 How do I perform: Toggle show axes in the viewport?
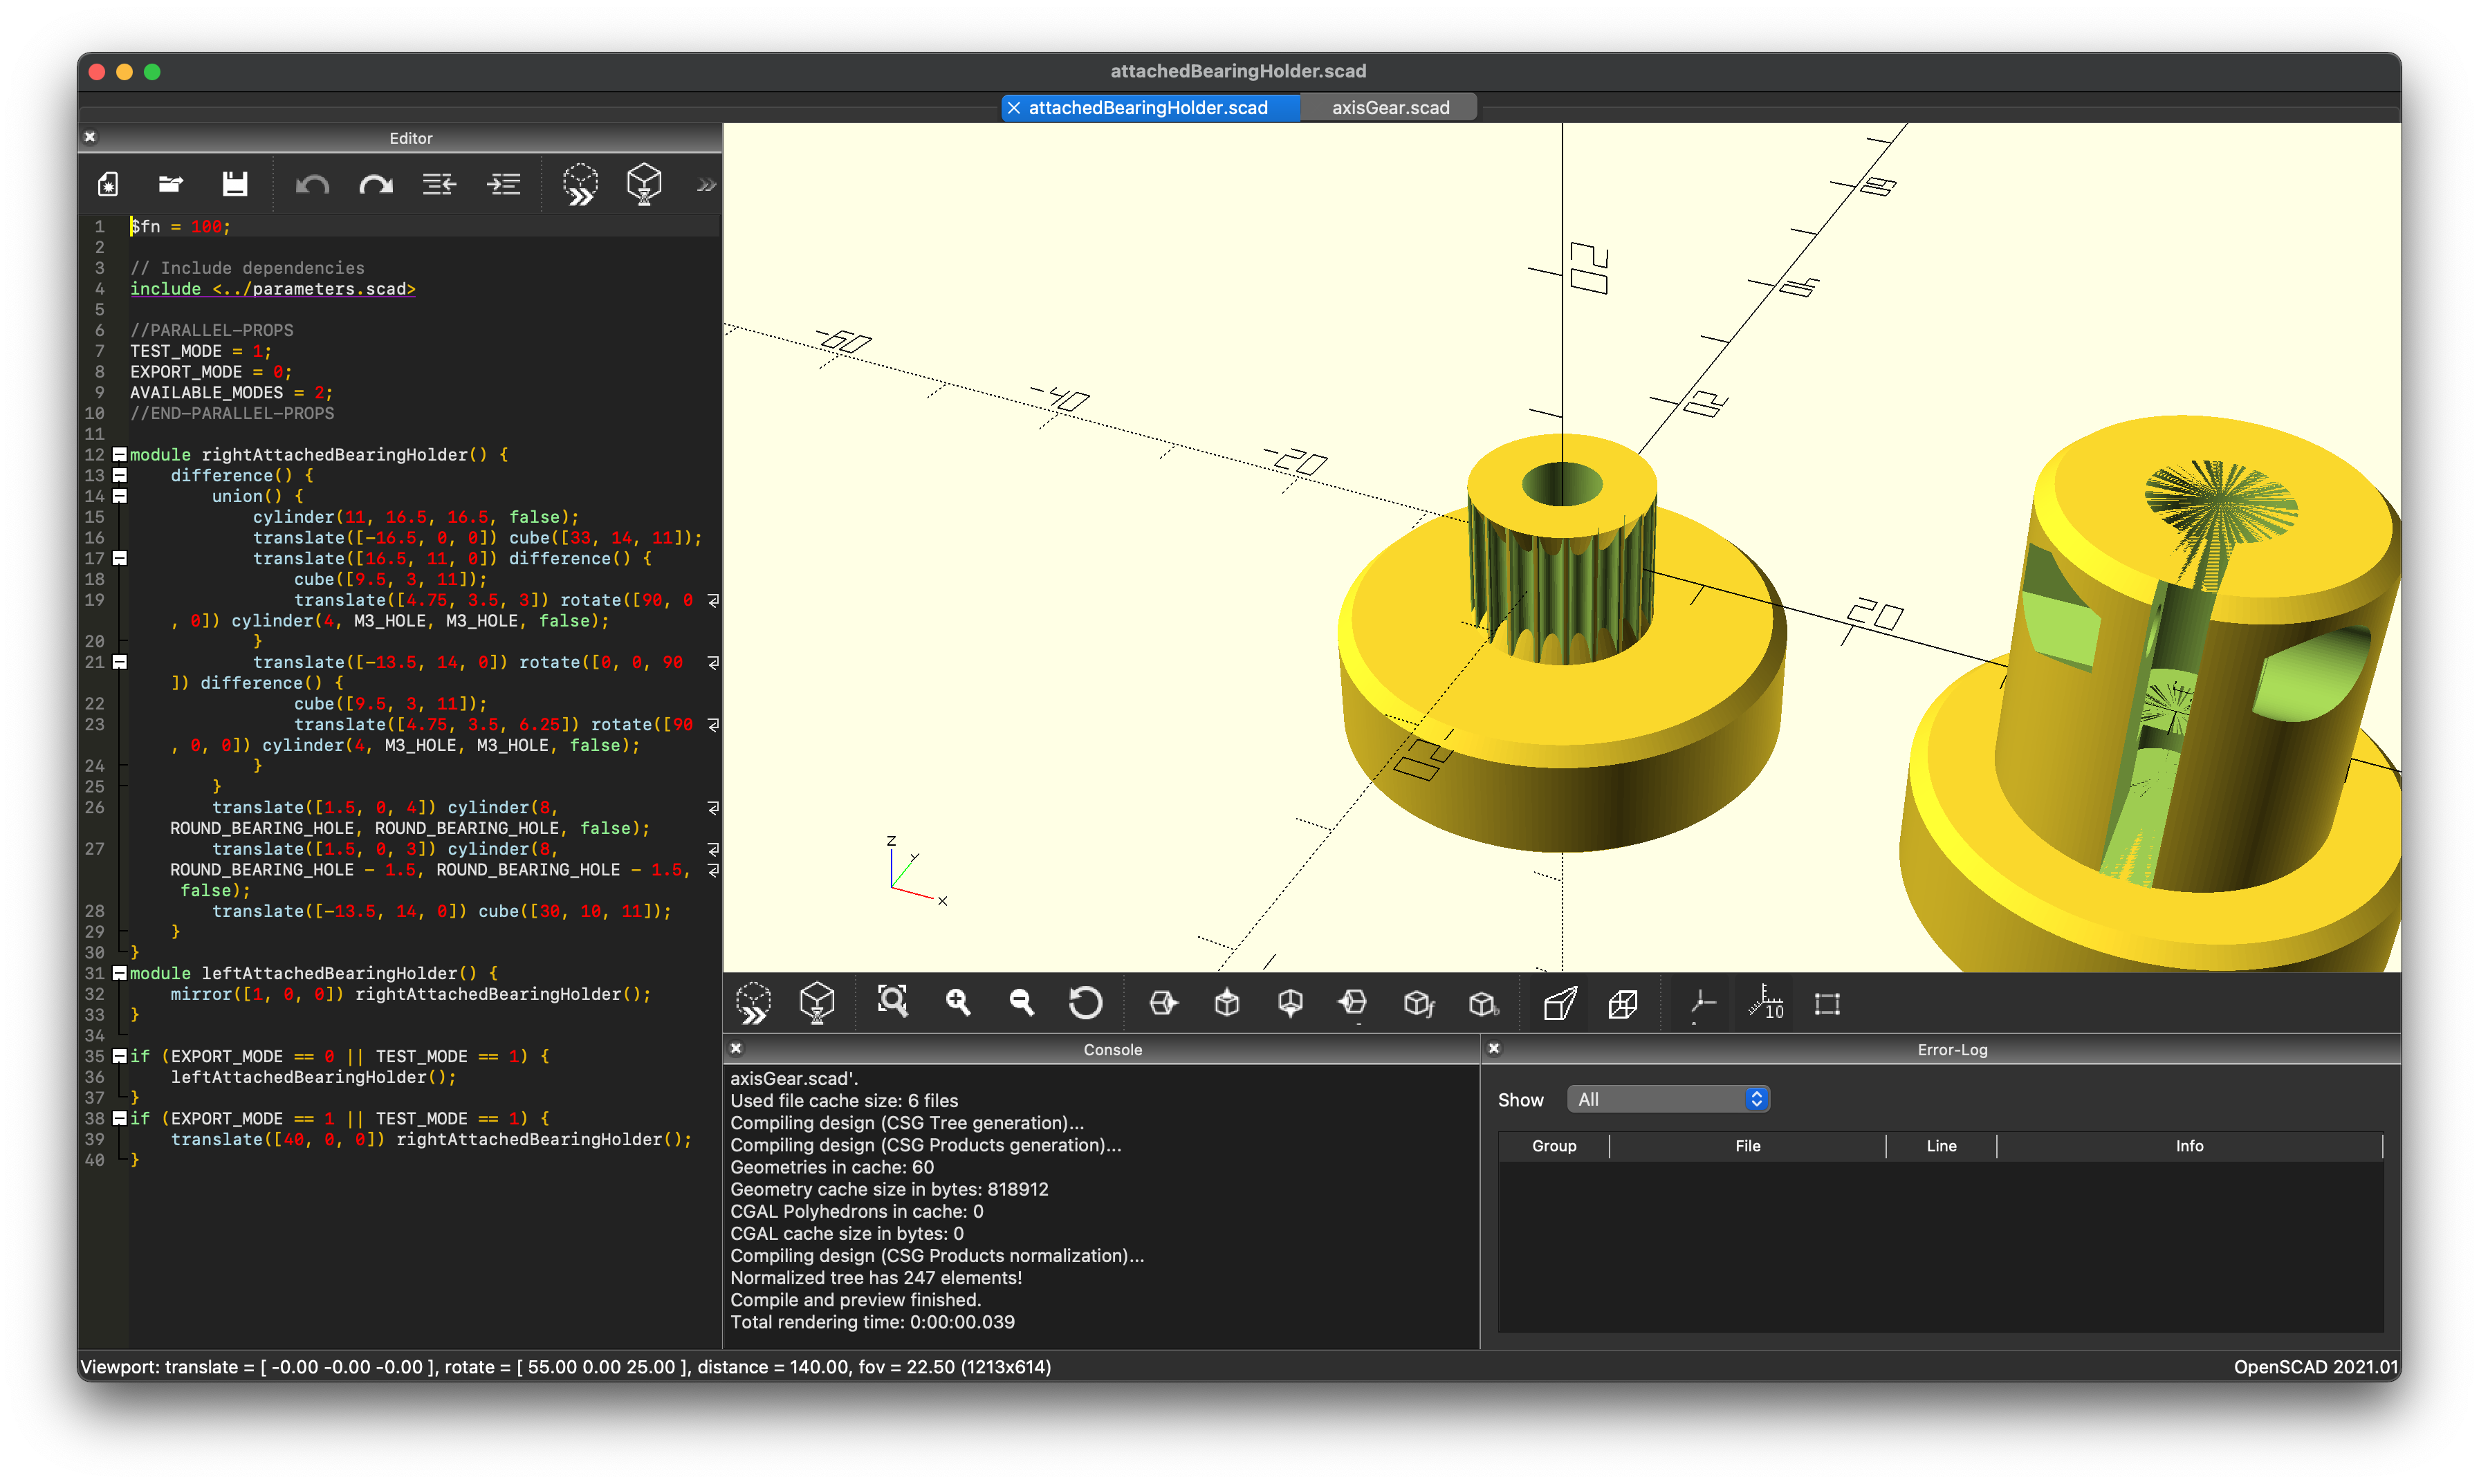(x=1702, y=1003)
